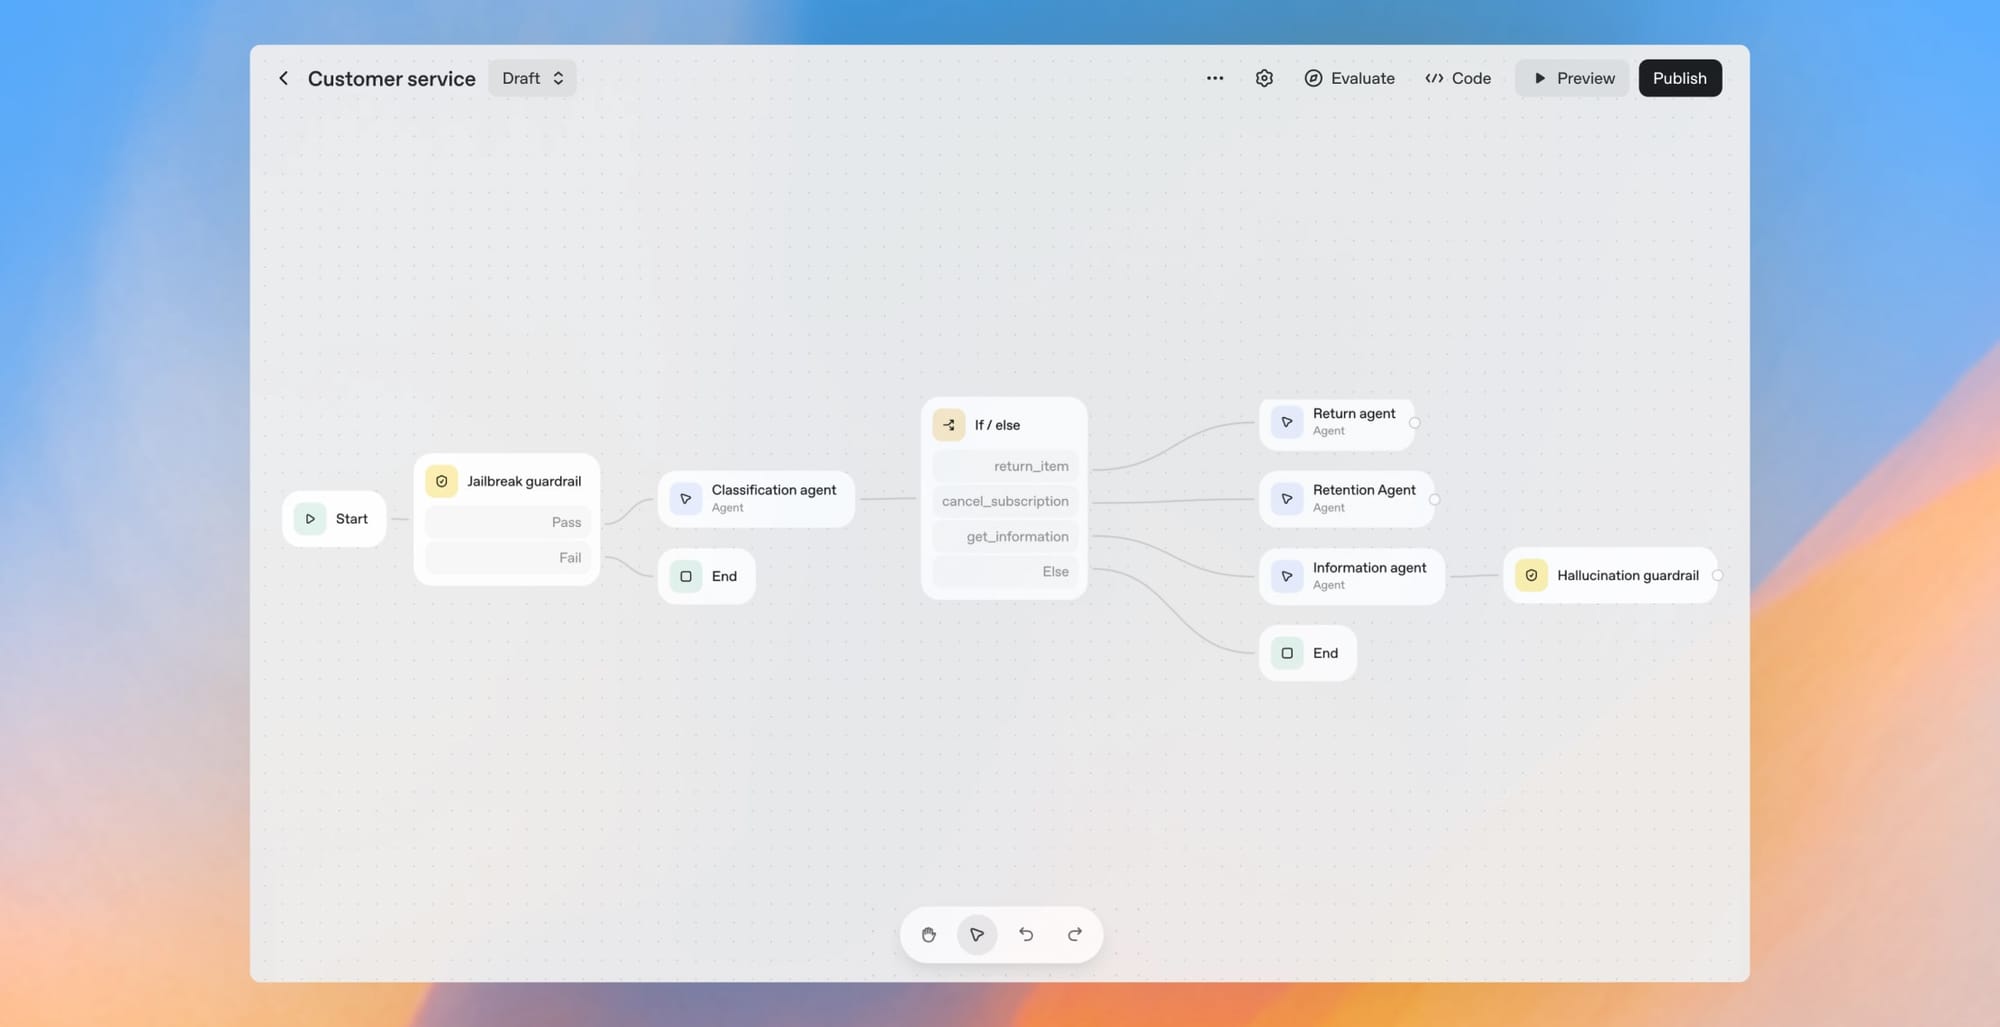This screenshot has width=2000, height=1027.
Task: Open the more options ellipsis menu
Action: [1214, 78]
